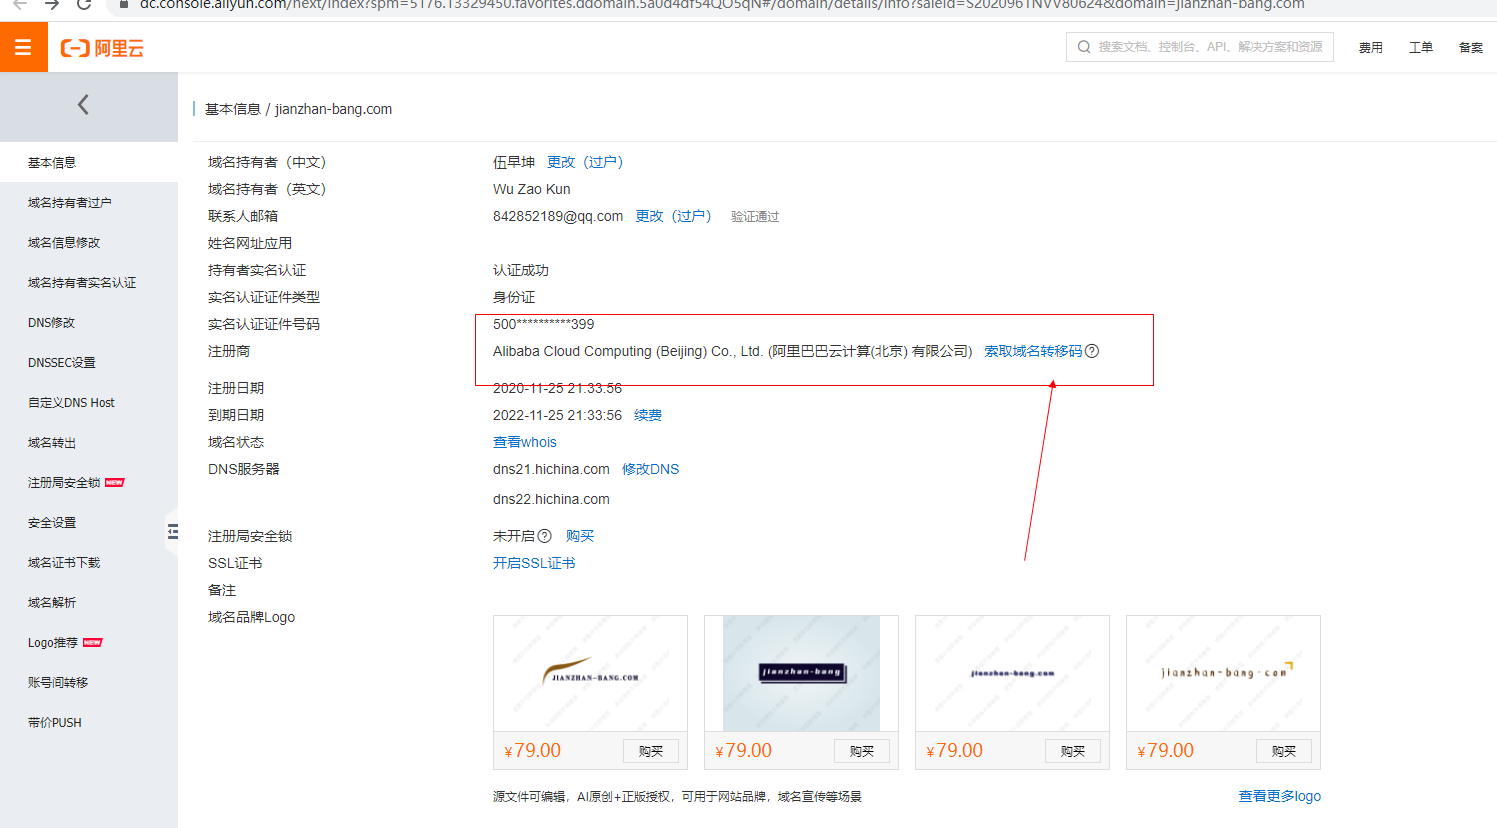Image resolution: width=1497 pixels, height=828 pixels.
Task: Click the Alibaba Cloud logo
Action: pyautogui.click(x=102, y=48)
